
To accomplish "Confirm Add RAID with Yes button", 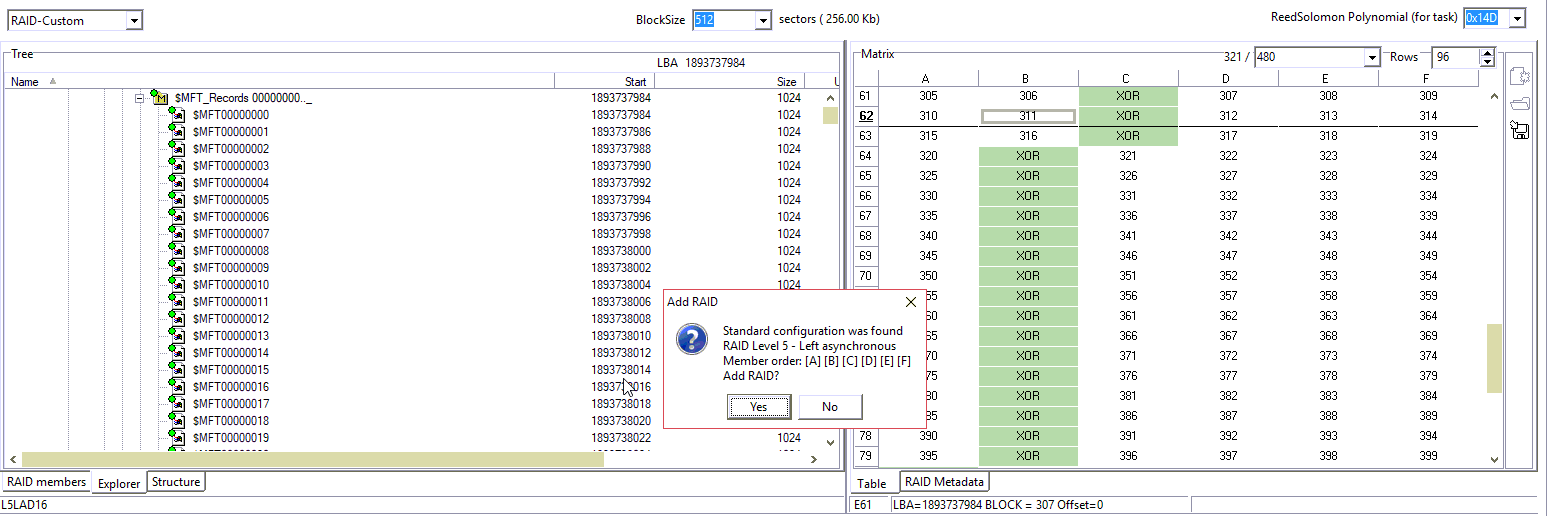I will click(x=758, y=406).
